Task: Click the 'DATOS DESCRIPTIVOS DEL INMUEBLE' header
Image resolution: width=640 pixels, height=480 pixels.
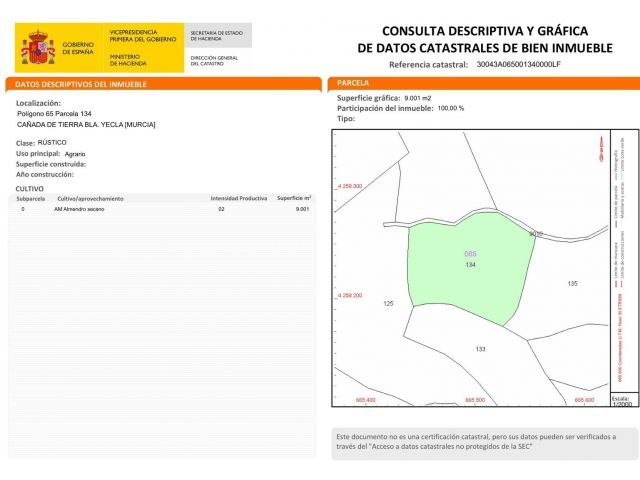Action: point(81,84)
